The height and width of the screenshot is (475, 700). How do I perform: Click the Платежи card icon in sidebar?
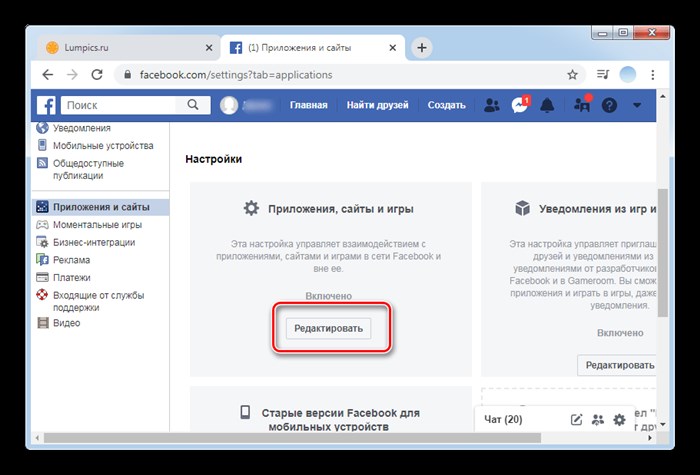pyautogui.click(x=42, y=277)
